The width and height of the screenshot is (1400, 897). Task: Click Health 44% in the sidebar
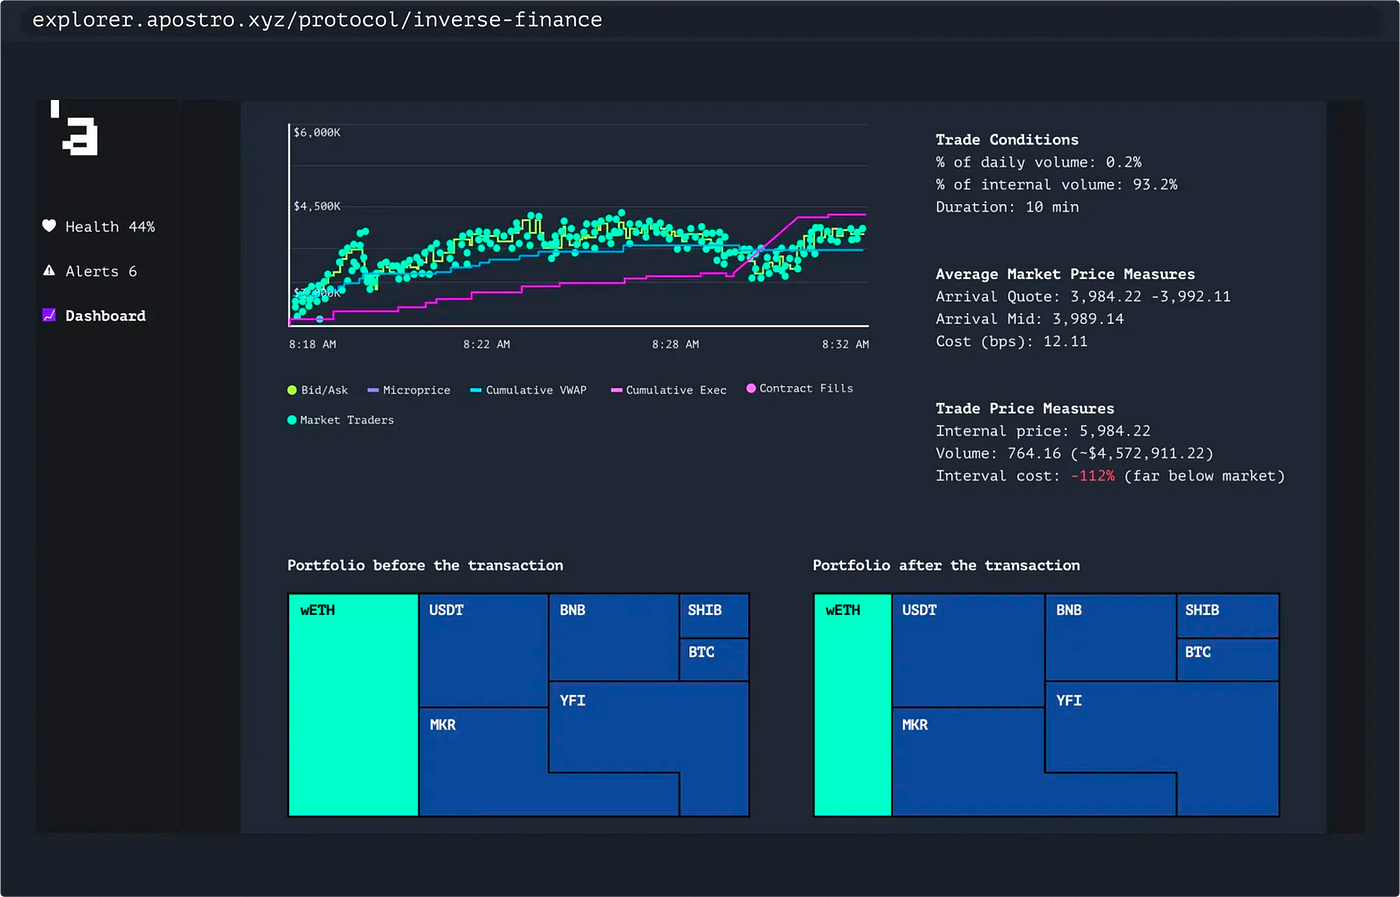pos(110,226)
